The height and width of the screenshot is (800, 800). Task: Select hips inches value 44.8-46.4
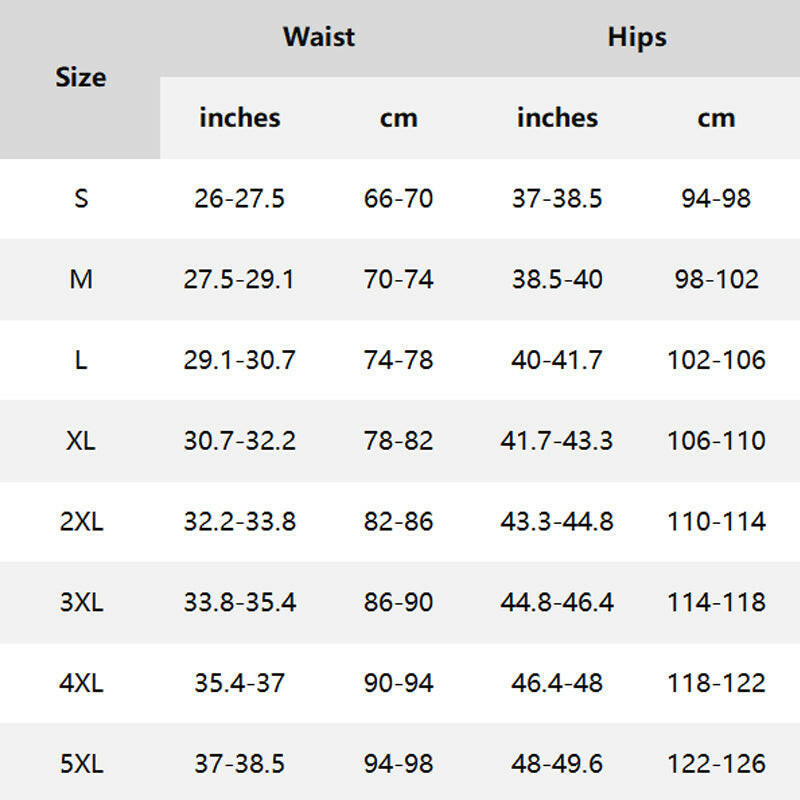(x=557, y=603)
